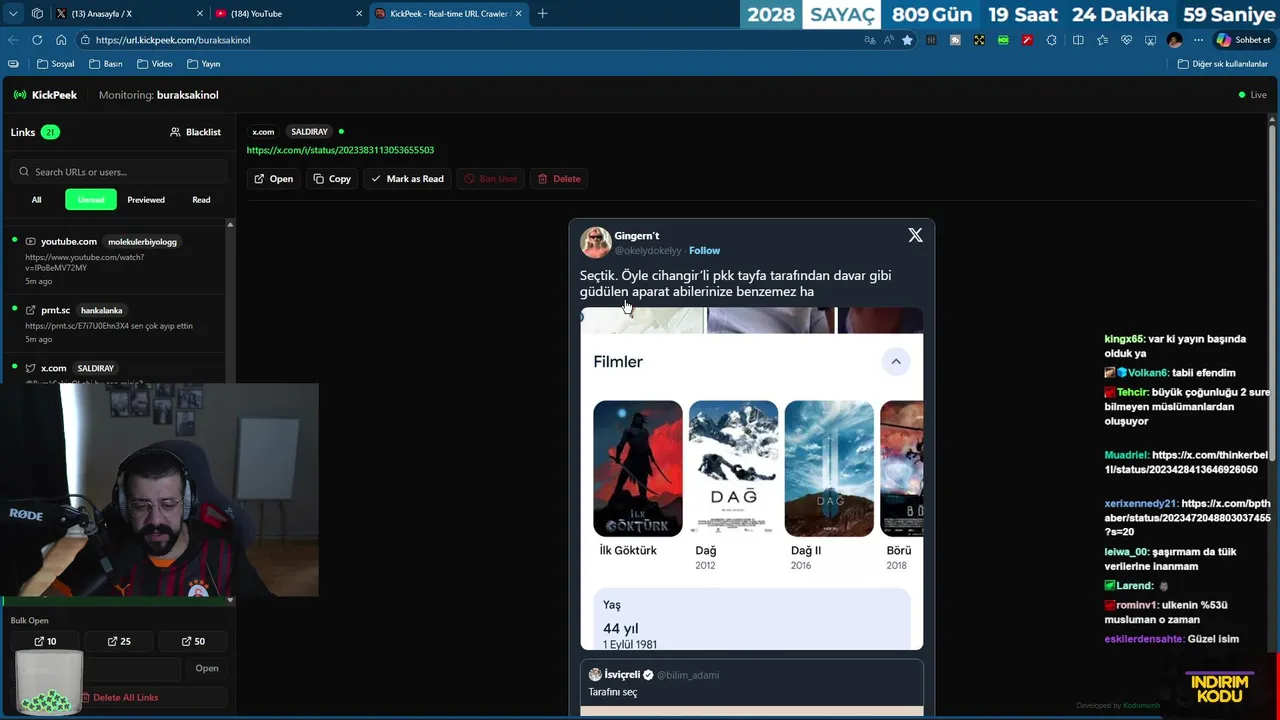Open the workspaces icon beside tabs
Viewport: 1280px width, 720px height.
coord(37,14)
